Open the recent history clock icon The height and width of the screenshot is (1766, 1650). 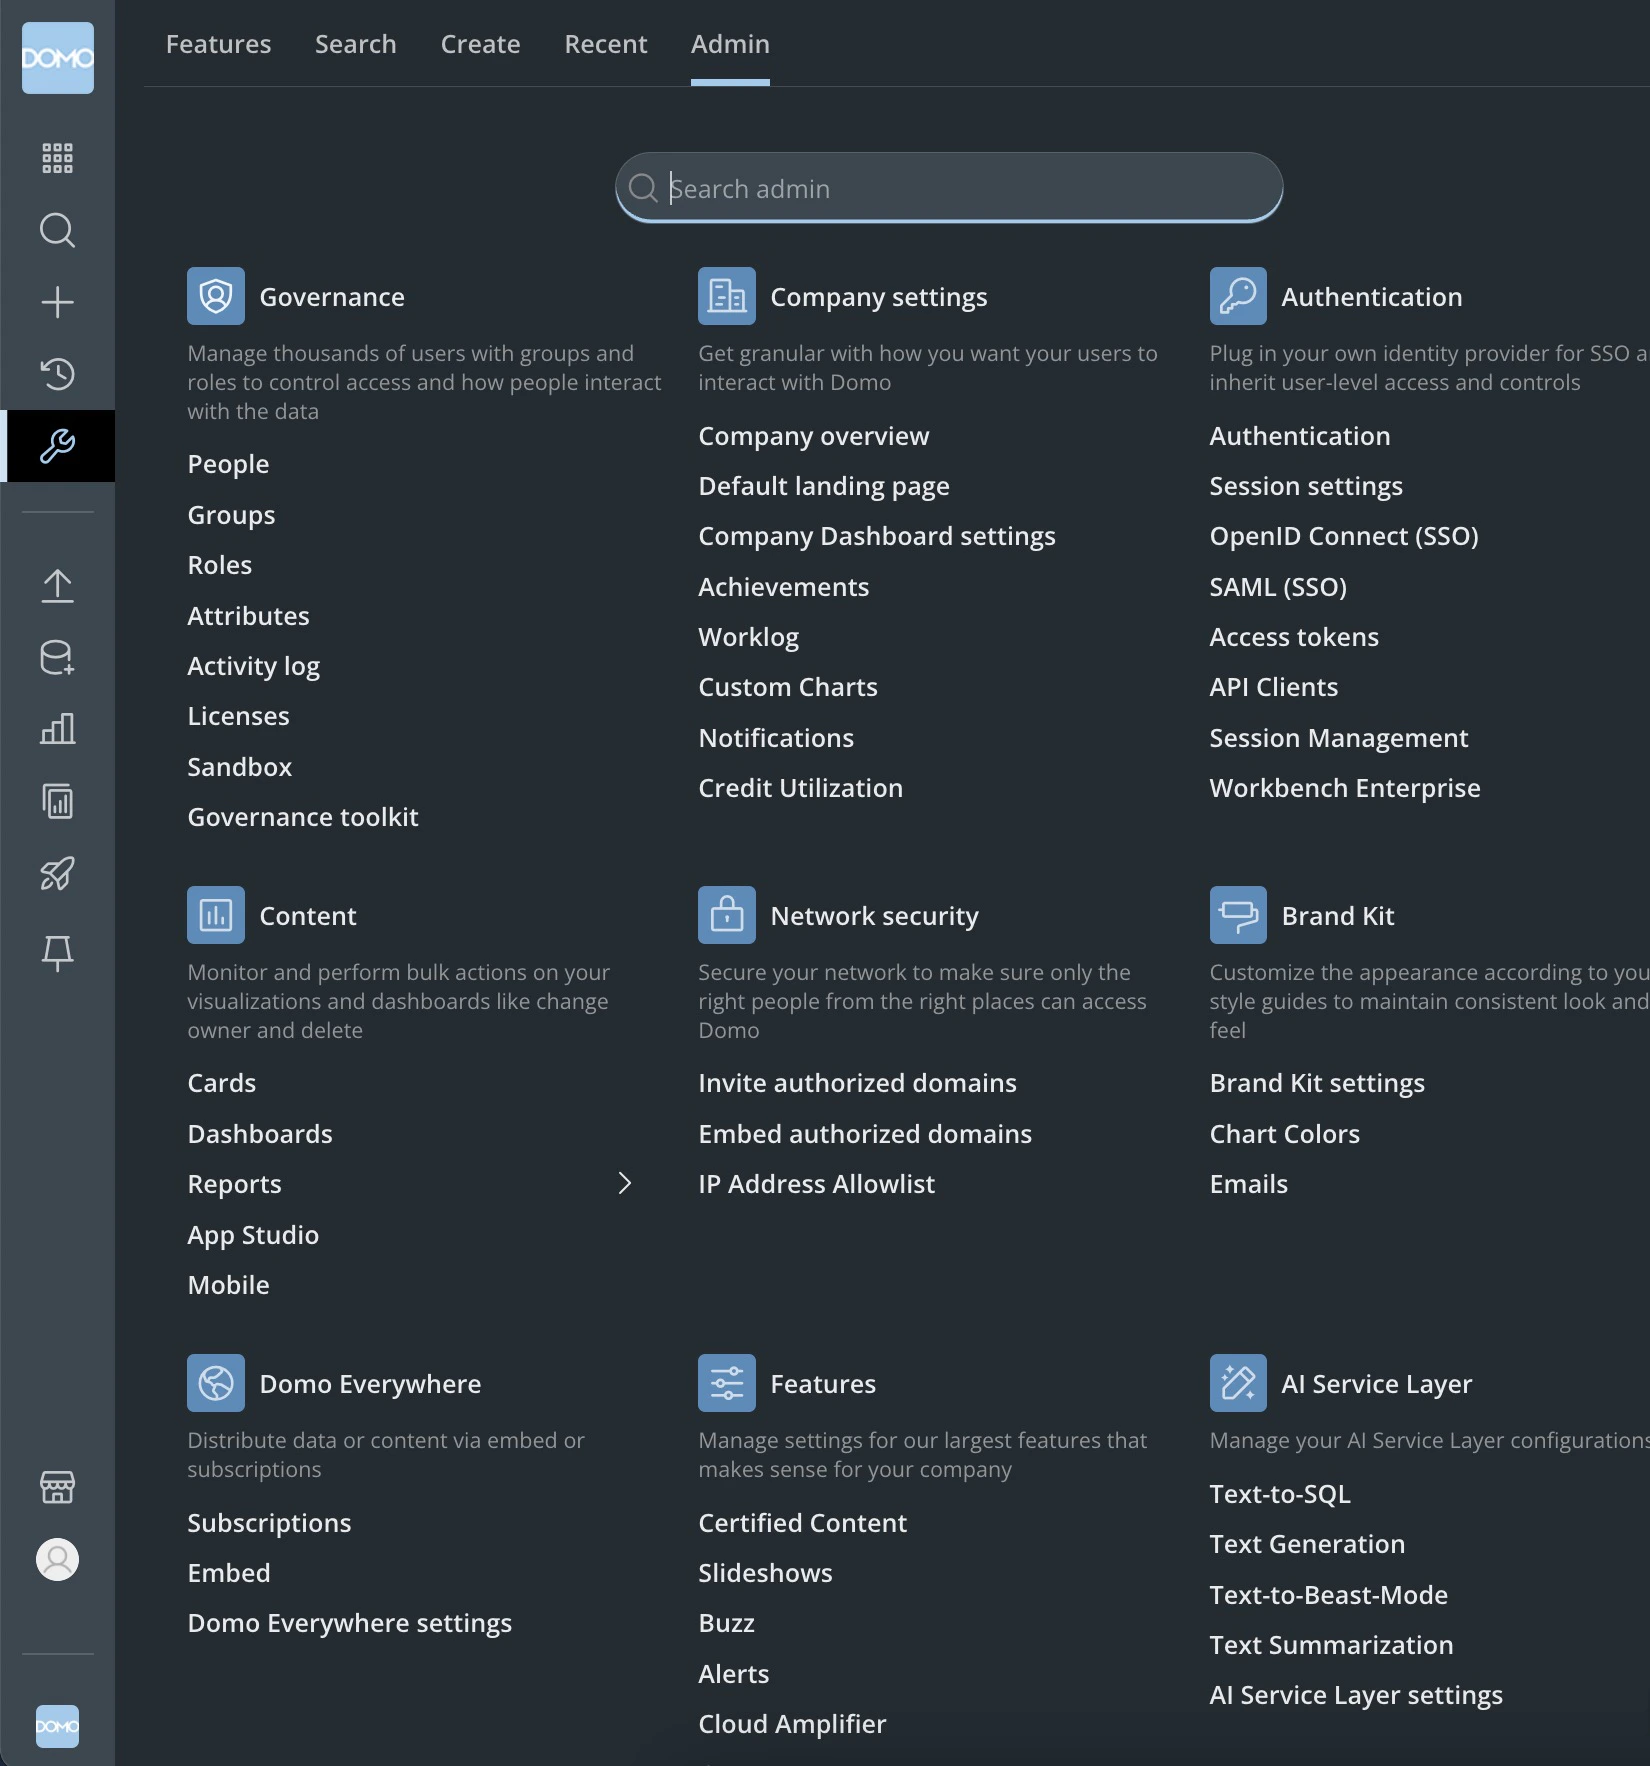[58, 374]
